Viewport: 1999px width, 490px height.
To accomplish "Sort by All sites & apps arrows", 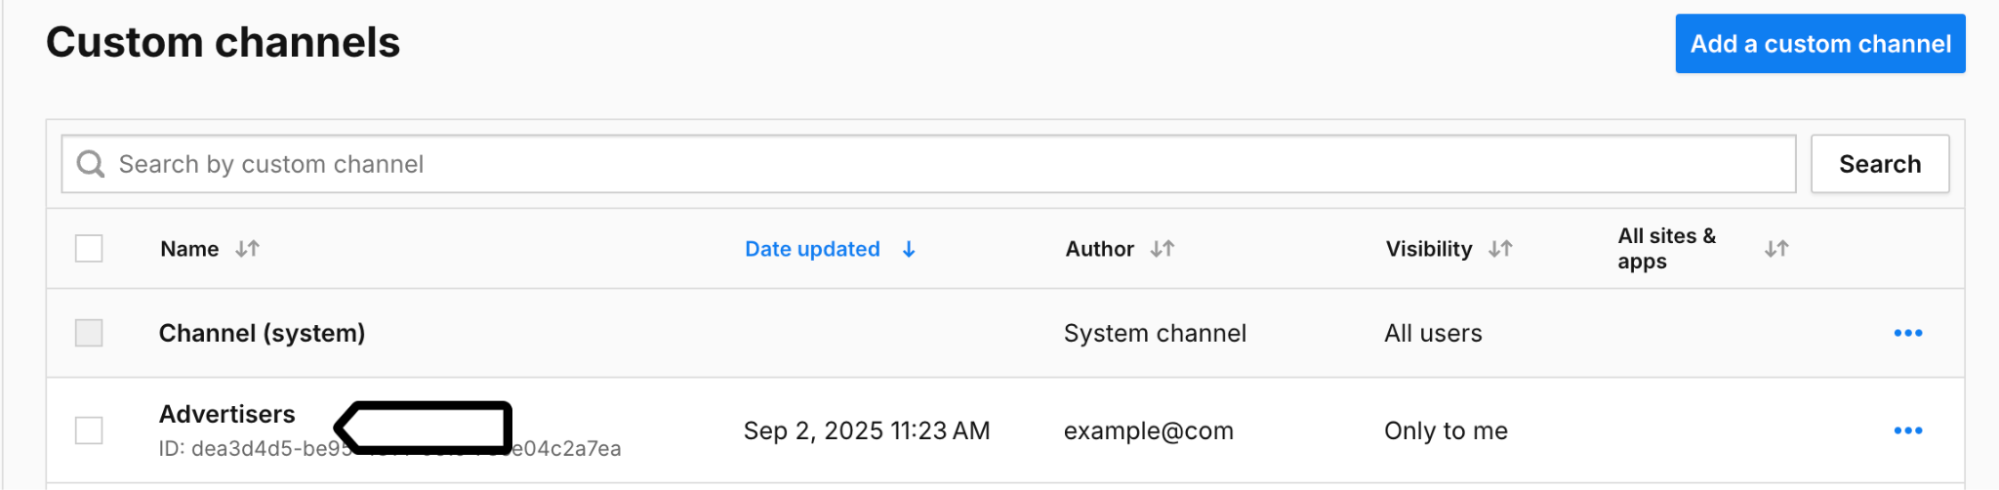I will click(1776, 249).
